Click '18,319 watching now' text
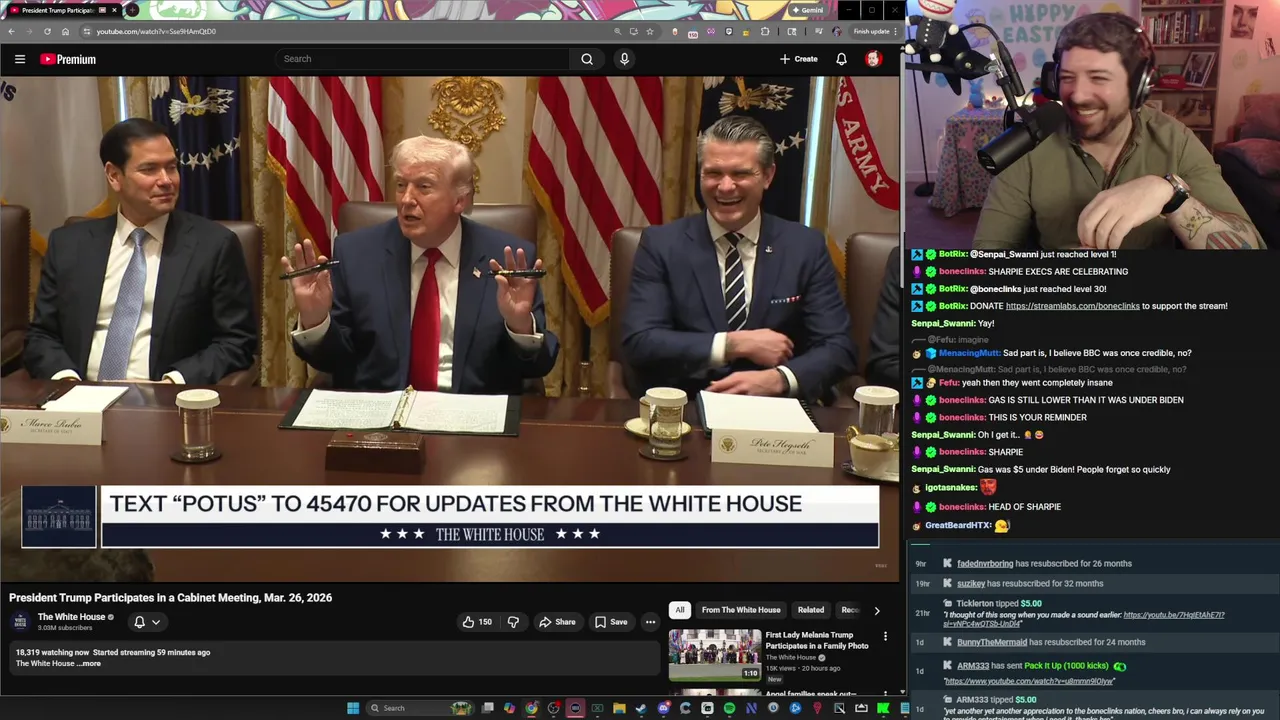The width and height of the screenshot is (1280, 720). point(52,652)
